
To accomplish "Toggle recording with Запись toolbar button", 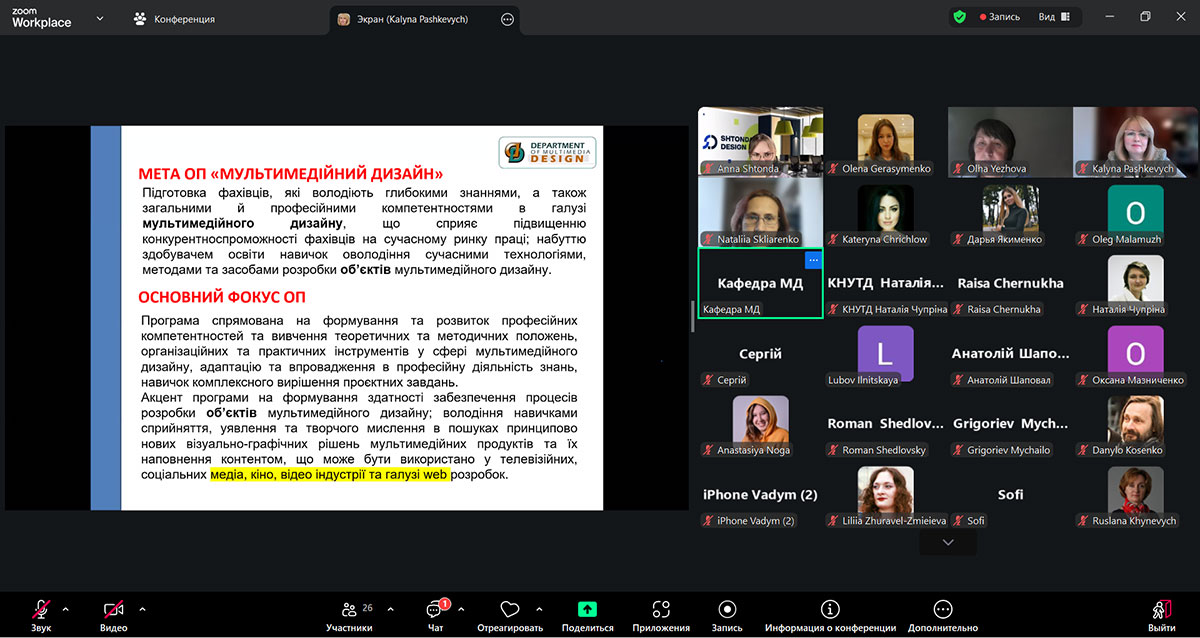I will 727,609.
